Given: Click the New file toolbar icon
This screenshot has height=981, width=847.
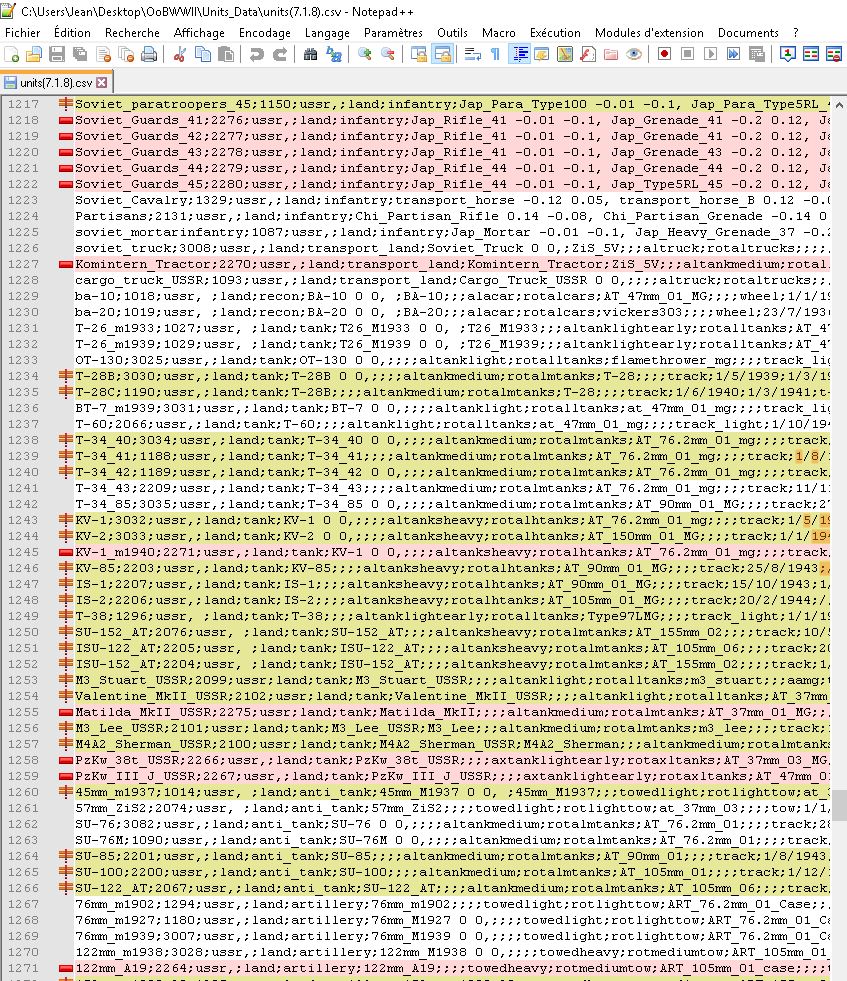Looking at the screenshot, I should tap(11, 54).
